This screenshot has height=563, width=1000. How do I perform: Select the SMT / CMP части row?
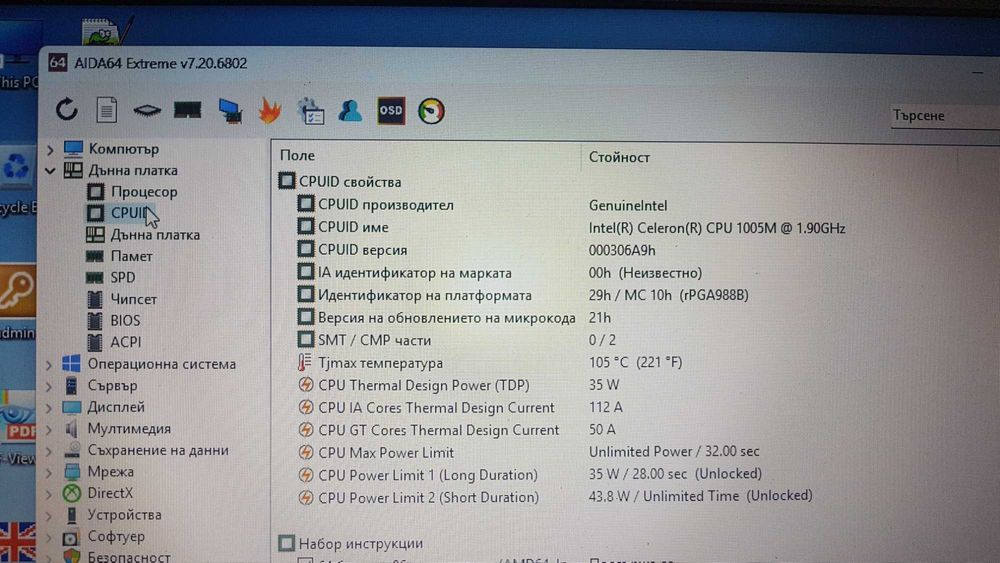(374, 340)
